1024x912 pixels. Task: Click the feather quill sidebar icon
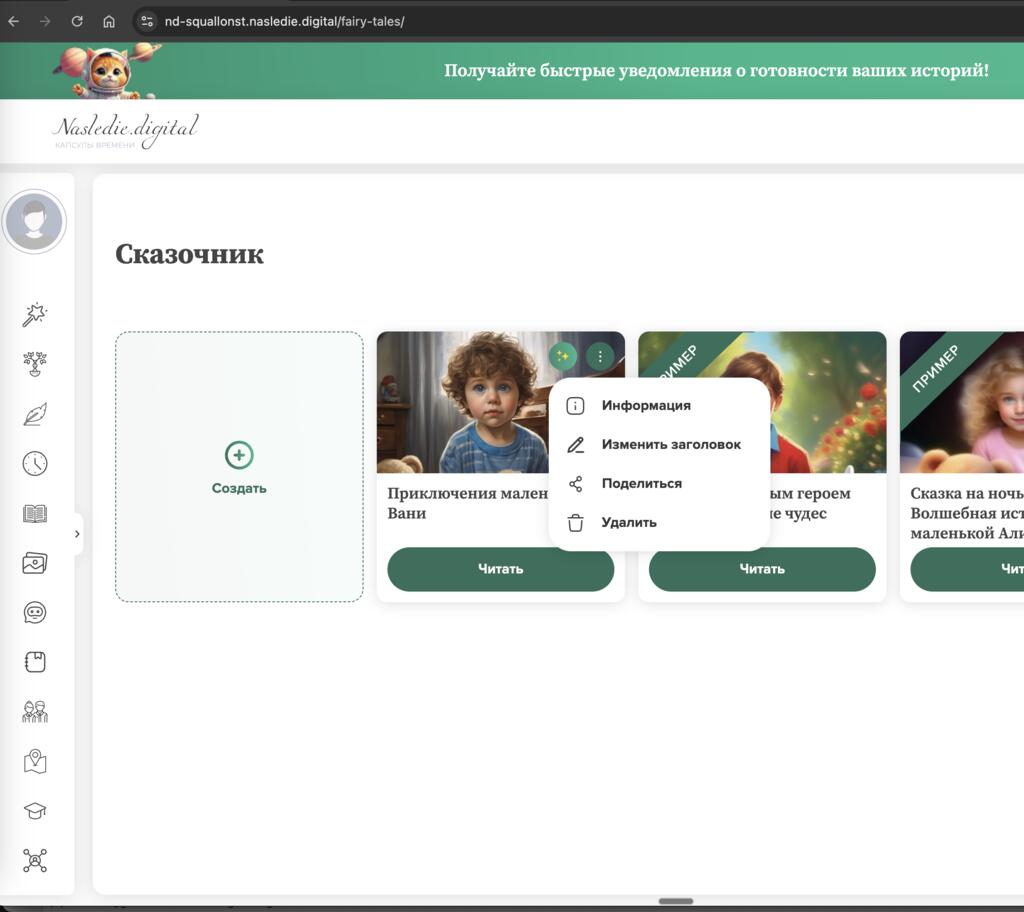35,414
